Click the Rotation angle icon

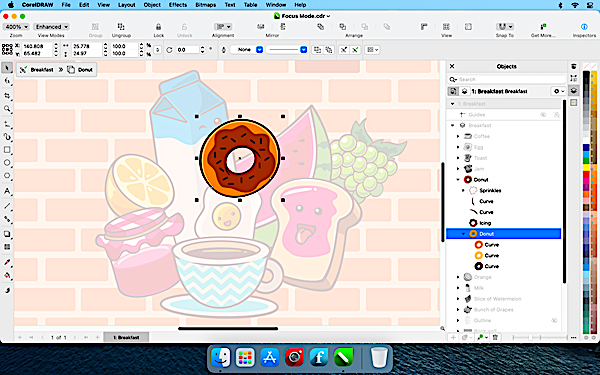170,50
